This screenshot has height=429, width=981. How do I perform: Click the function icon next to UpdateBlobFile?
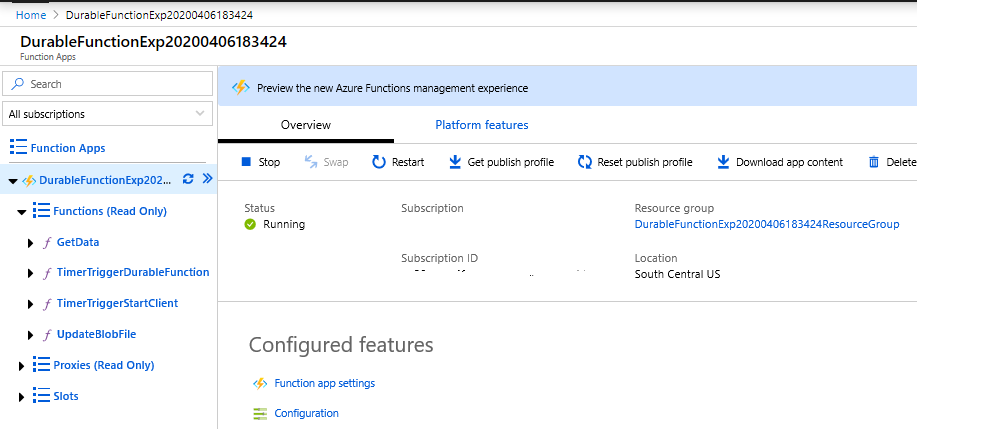click(46, 335)
